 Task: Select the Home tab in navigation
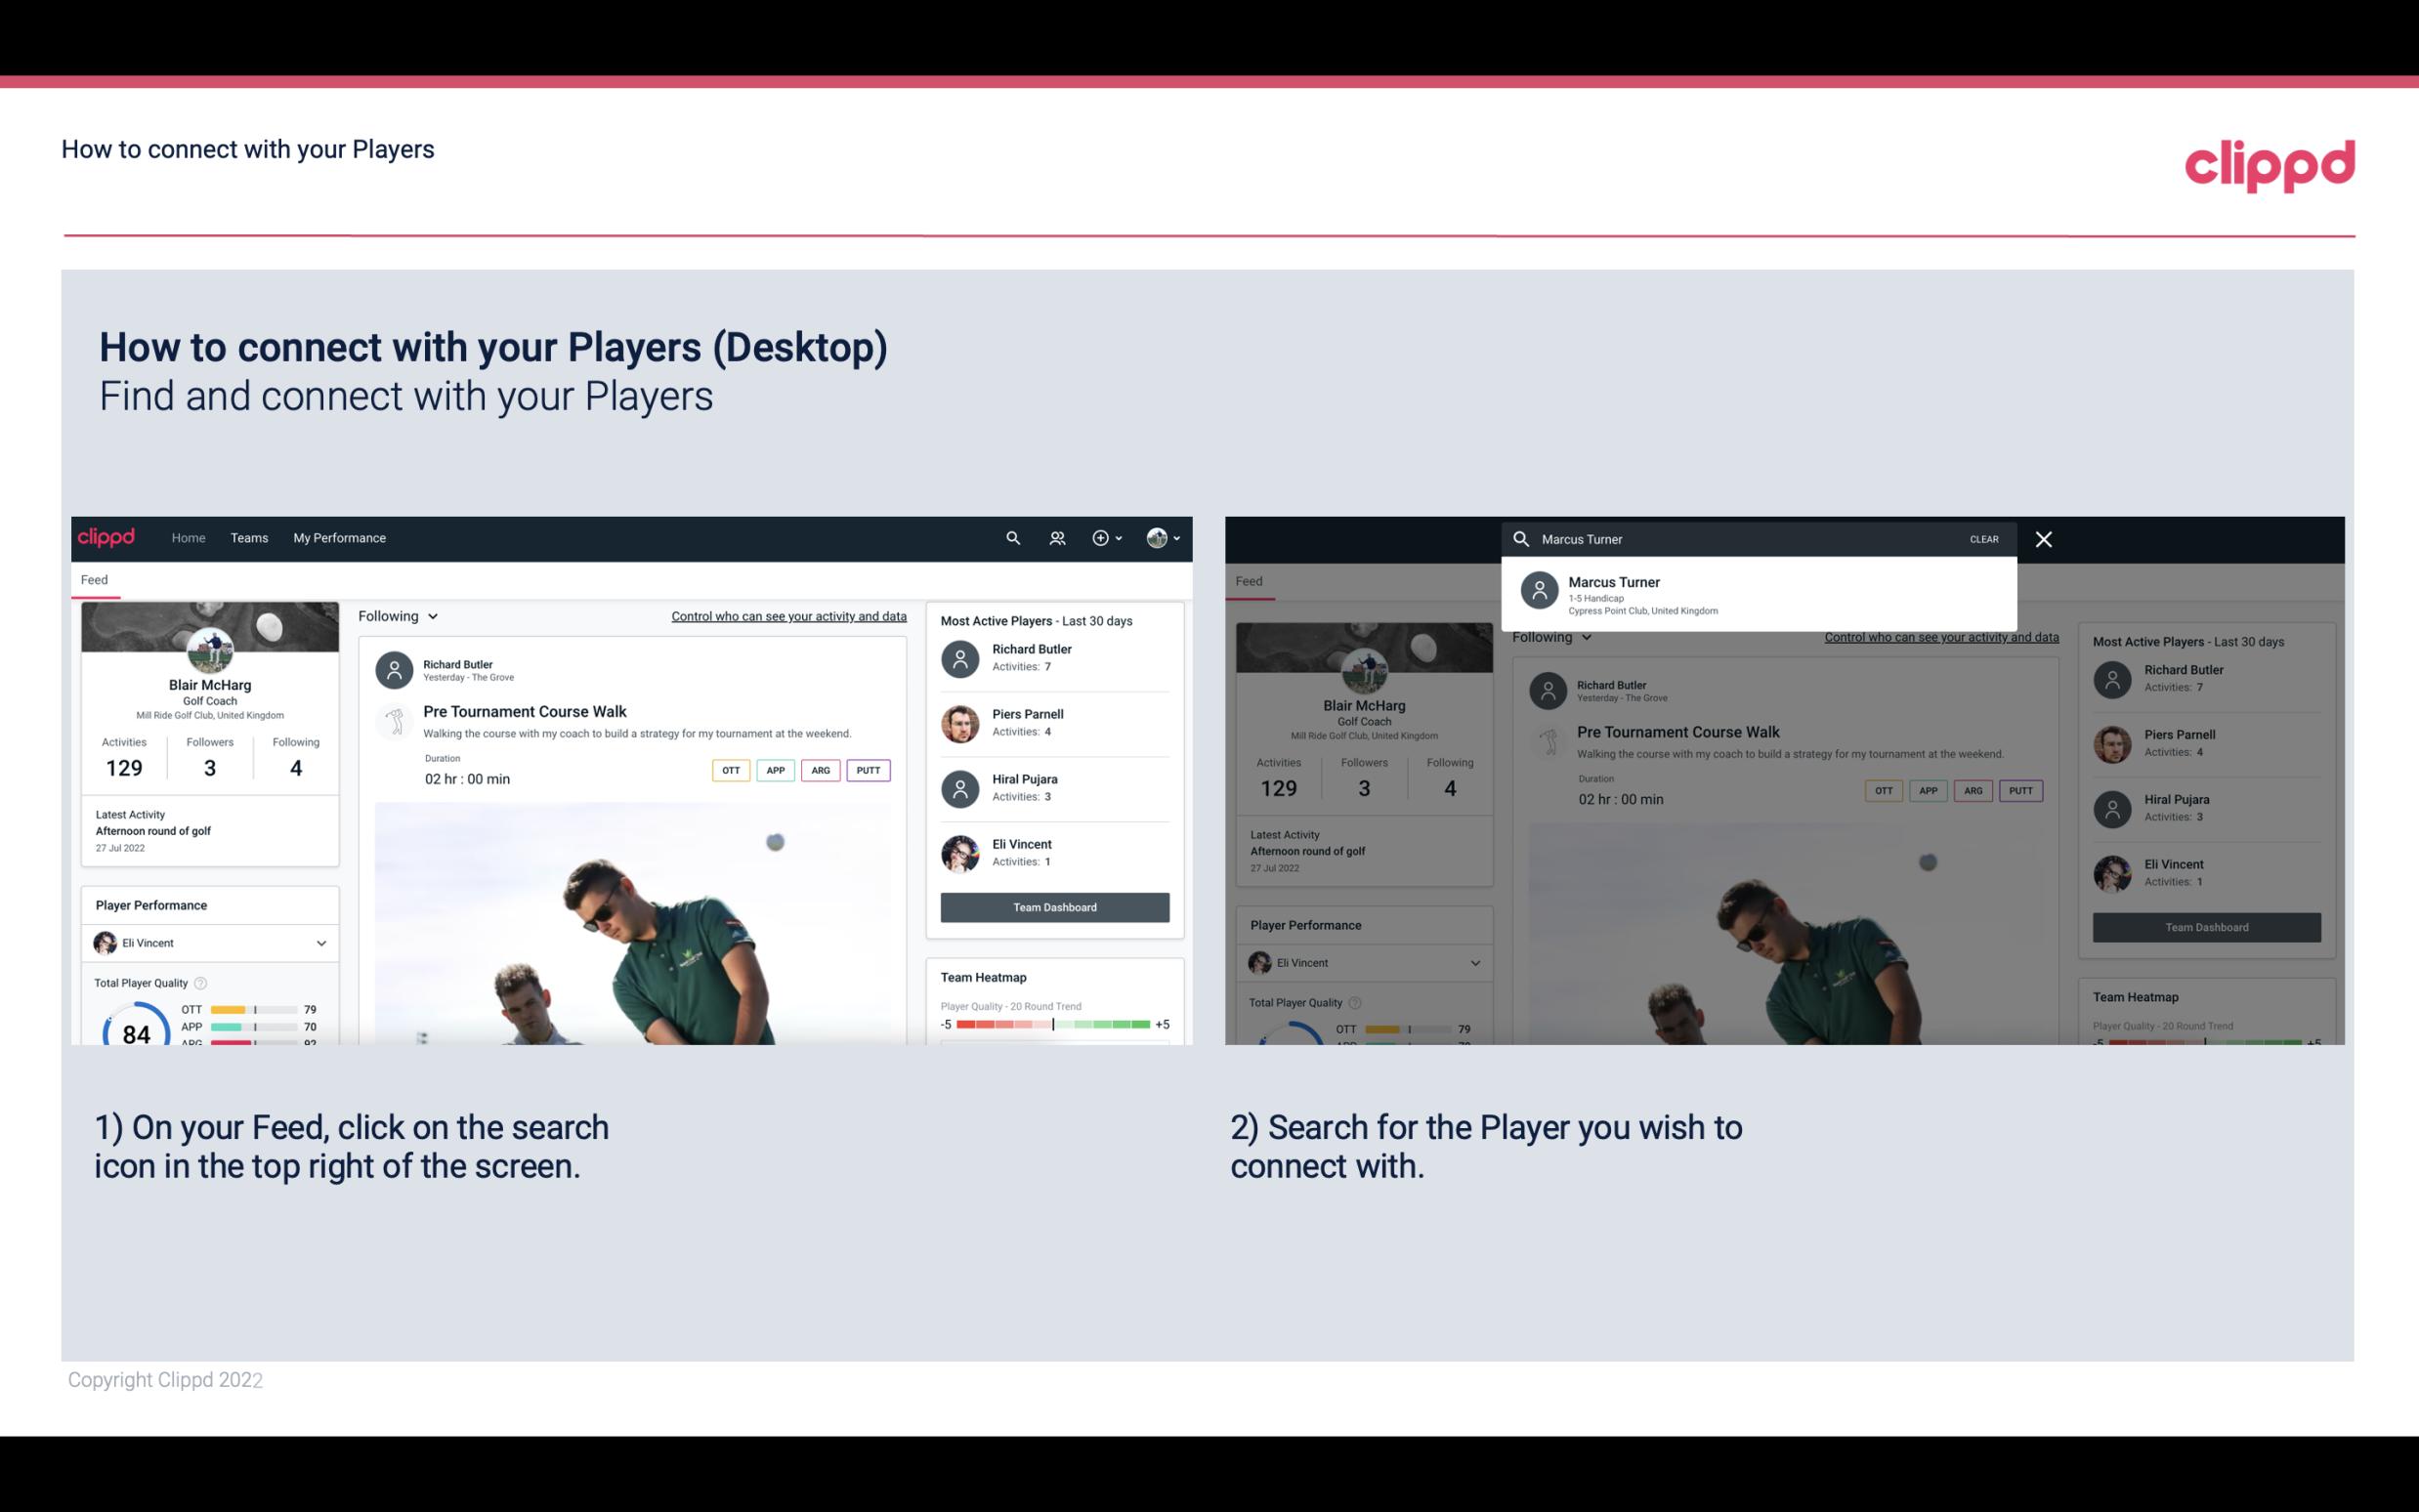(189, 536)
